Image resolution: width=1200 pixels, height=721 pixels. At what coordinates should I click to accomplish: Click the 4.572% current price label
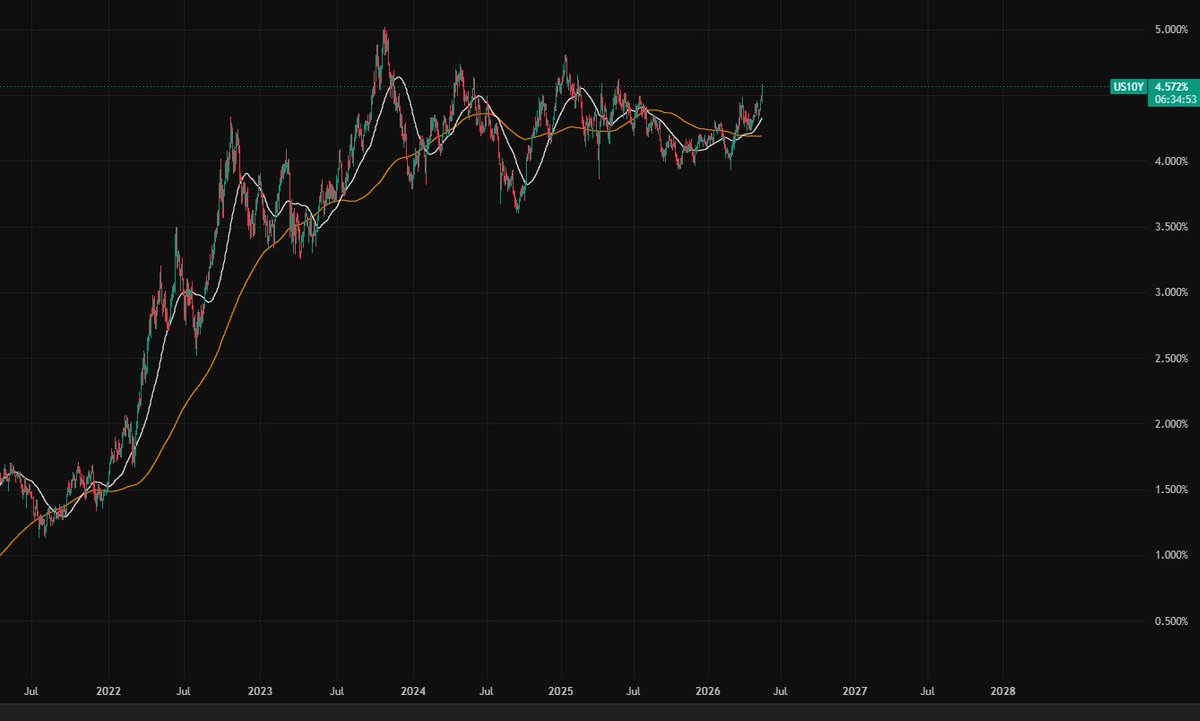(1170, 87)
